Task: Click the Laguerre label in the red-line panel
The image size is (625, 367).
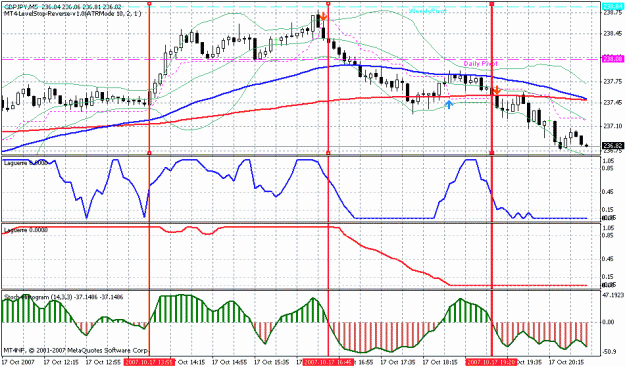Action: (x=26, y=230)
